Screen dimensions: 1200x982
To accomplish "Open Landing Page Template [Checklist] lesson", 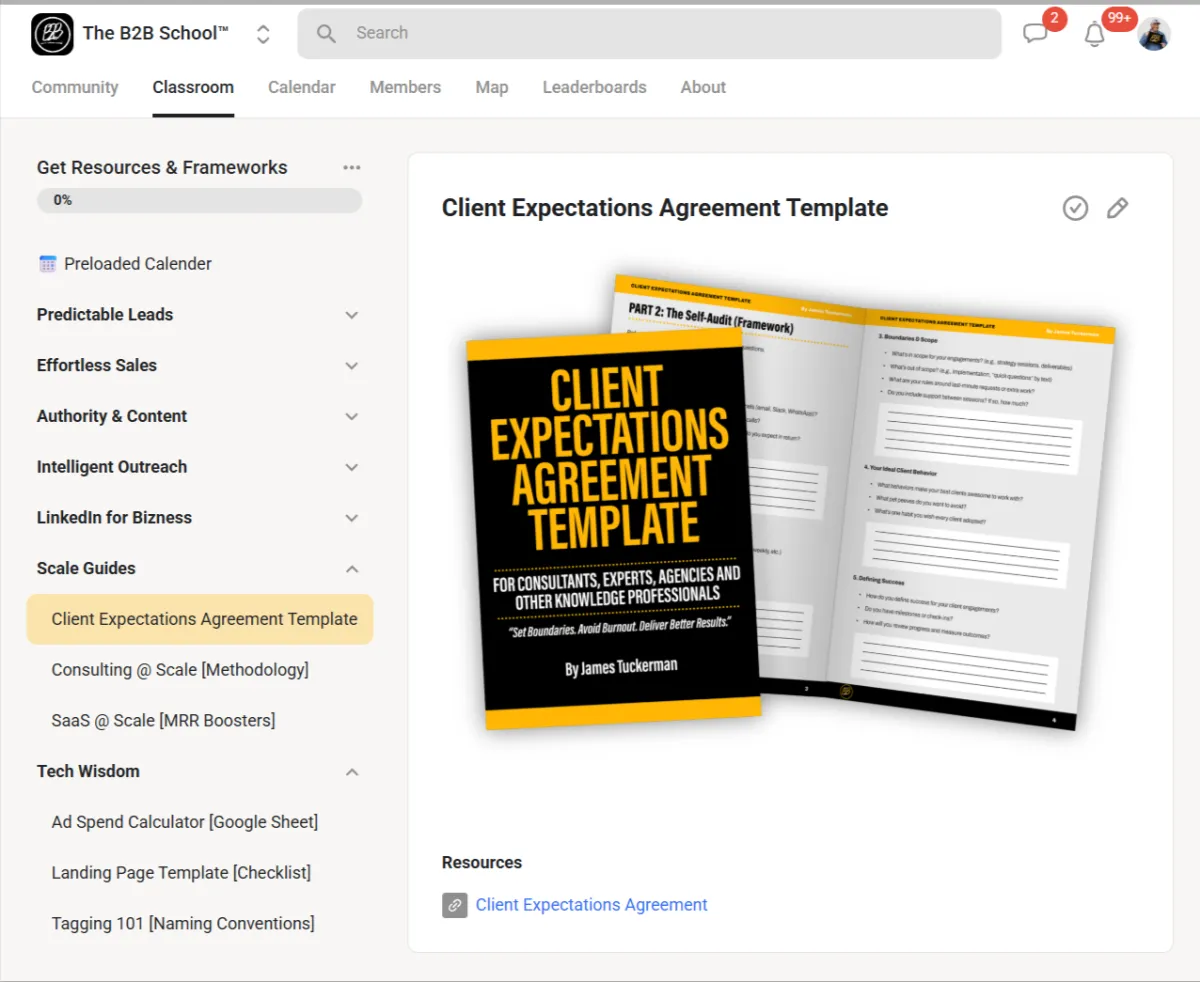I will 181,873.
